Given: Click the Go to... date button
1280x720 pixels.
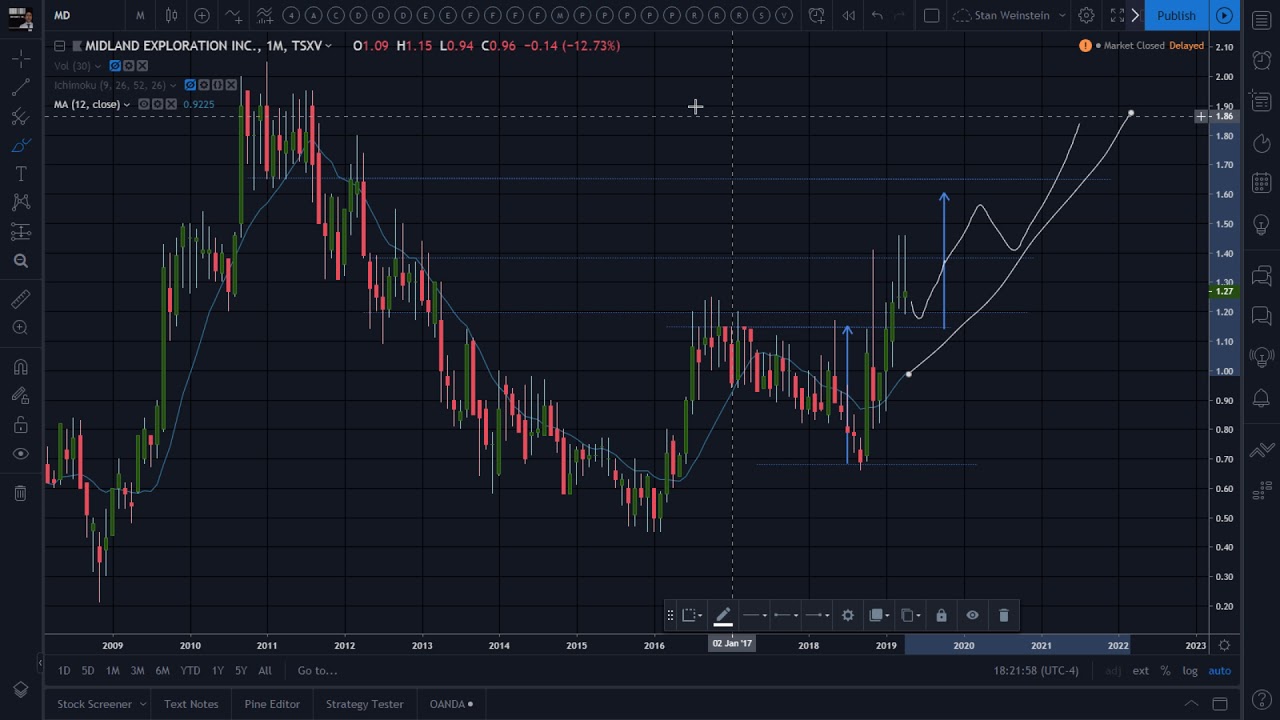Looking at the screenshot, I should [317, 671].
